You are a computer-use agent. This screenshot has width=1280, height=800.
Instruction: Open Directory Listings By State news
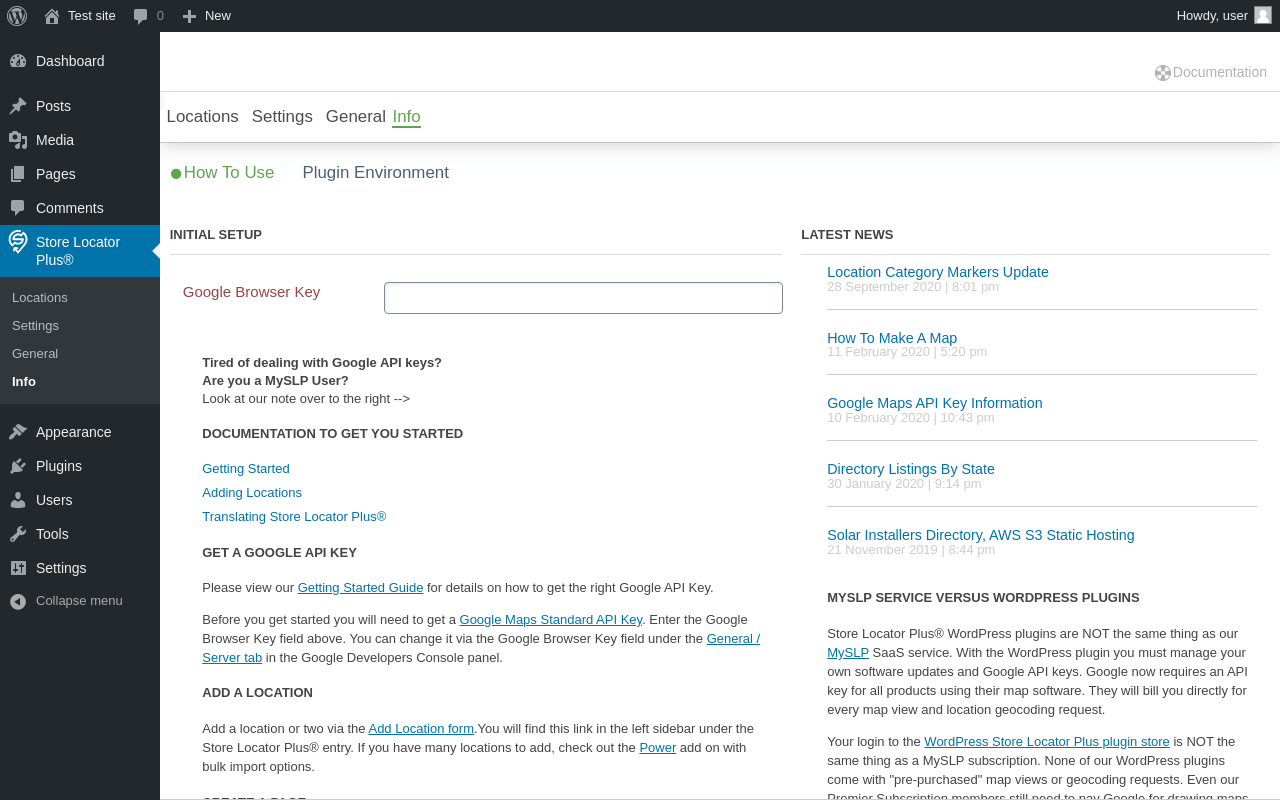tap(911, 469)
